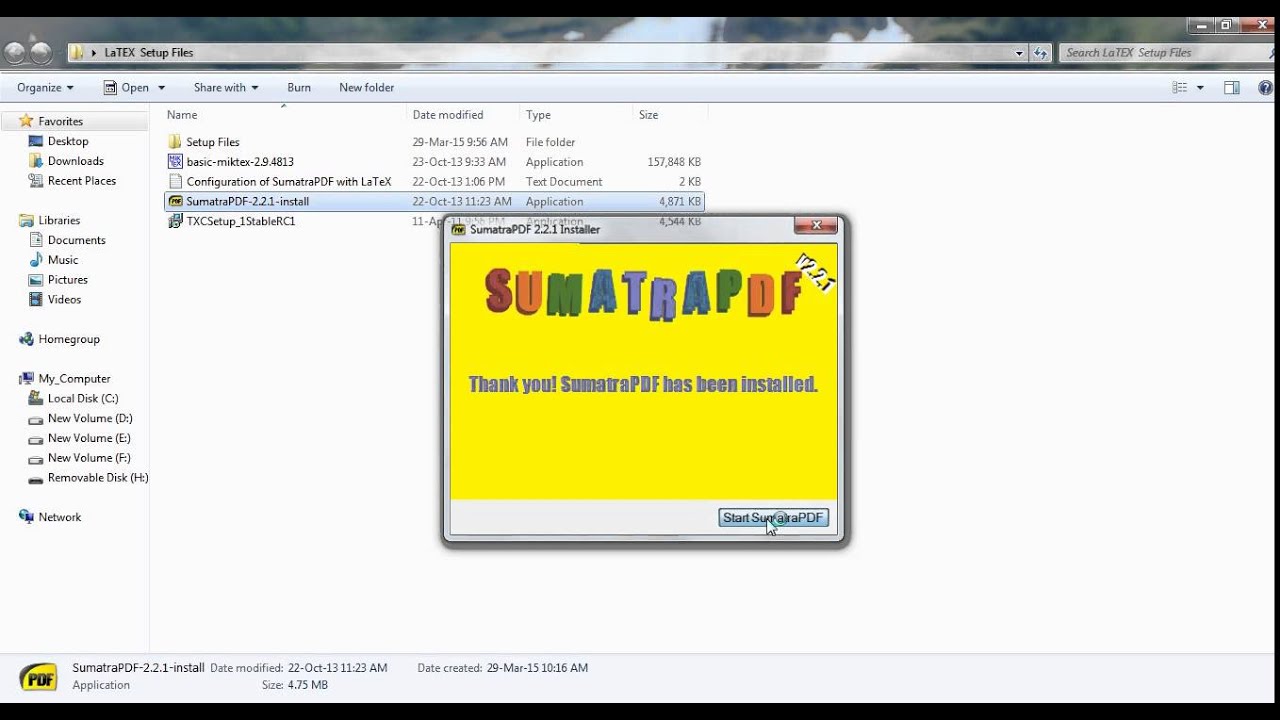Click the Text Document type cell

[564, 182]
